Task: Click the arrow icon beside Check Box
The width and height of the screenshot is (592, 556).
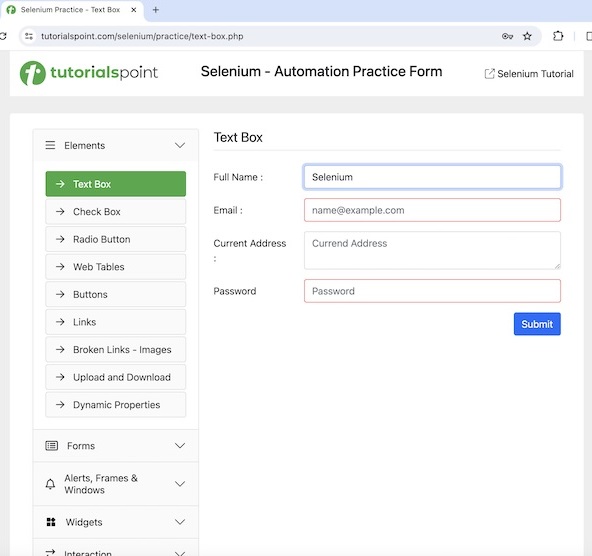Action: coord(60,212)
